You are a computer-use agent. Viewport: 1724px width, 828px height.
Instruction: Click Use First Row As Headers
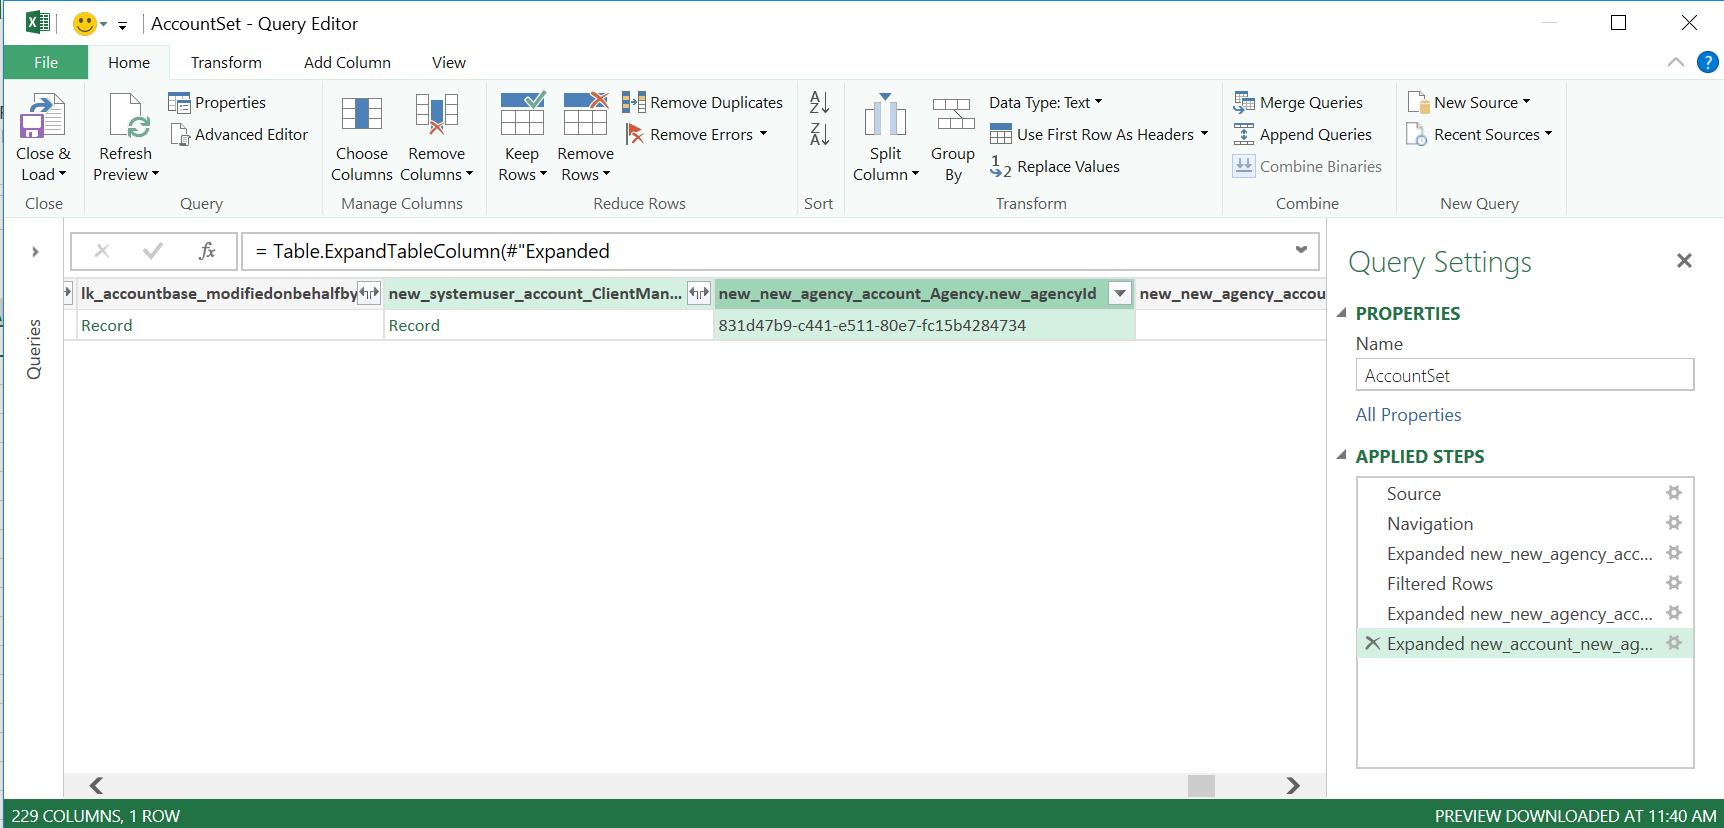pos(1099,134)
